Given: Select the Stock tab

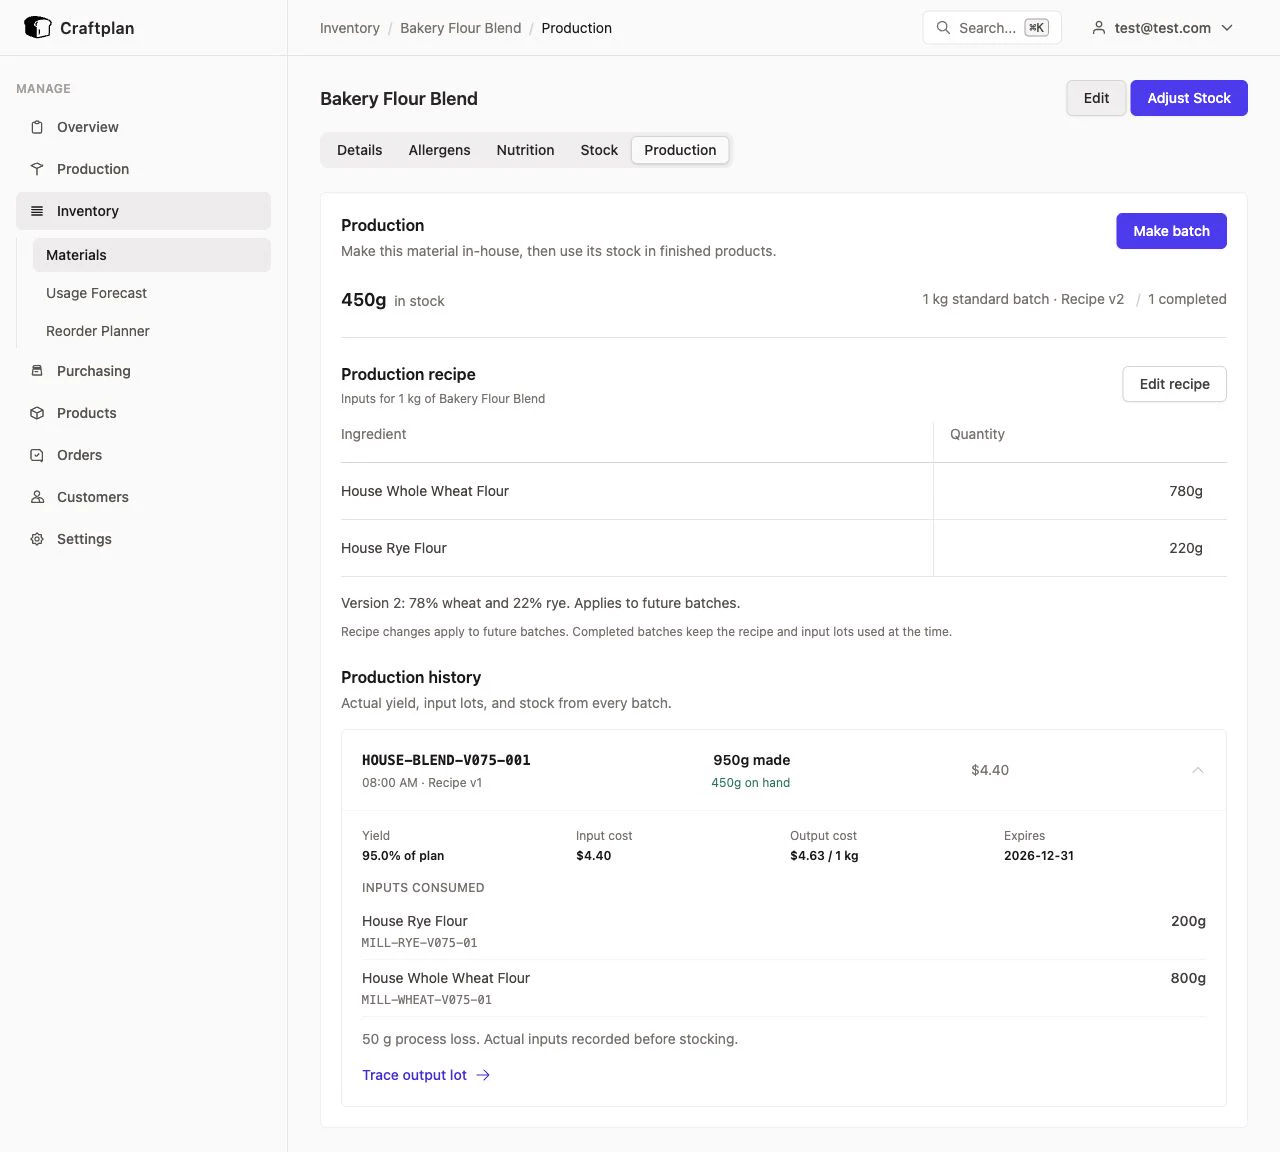Looking at the screenshot, I should pyautogui.click(x=599, y=150).
